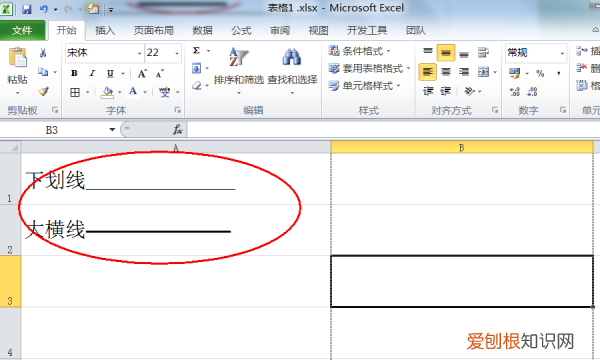Viewport: 600px width, 360px height.
Task: Click the Copy icon
Action: (x=43, y=72)
